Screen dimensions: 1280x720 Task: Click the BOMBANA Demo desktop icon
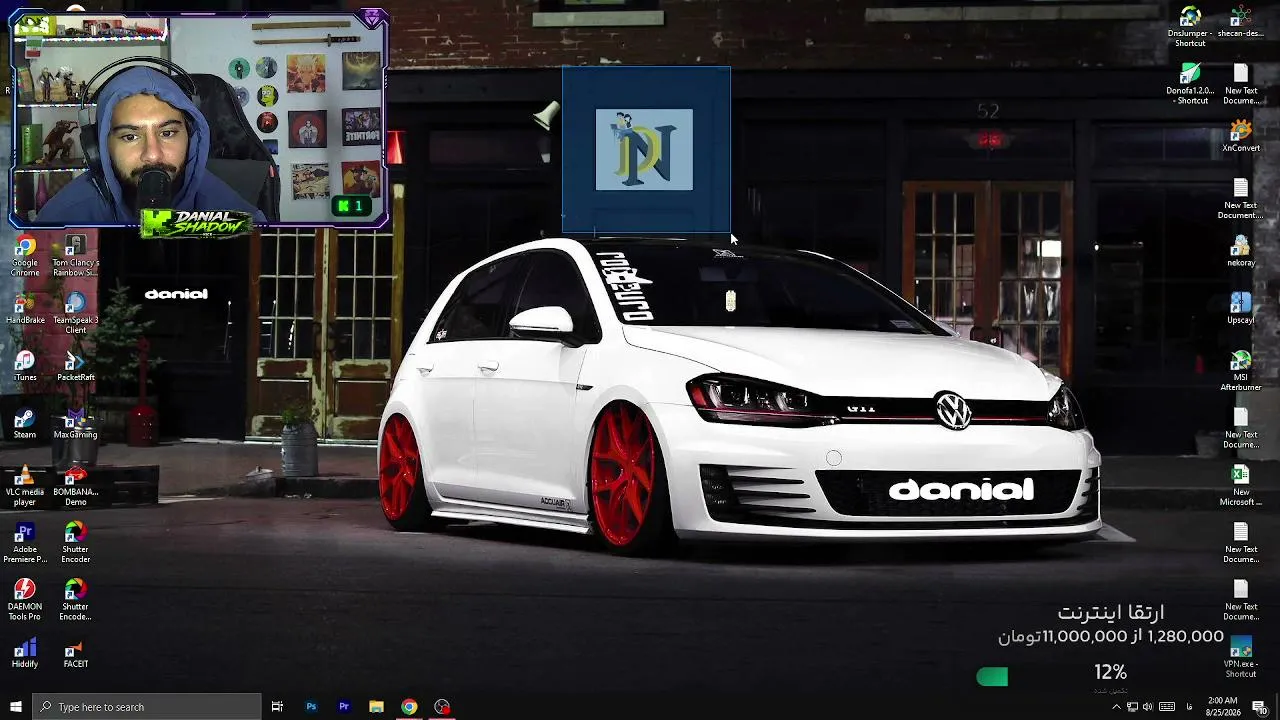coord(75,485)
